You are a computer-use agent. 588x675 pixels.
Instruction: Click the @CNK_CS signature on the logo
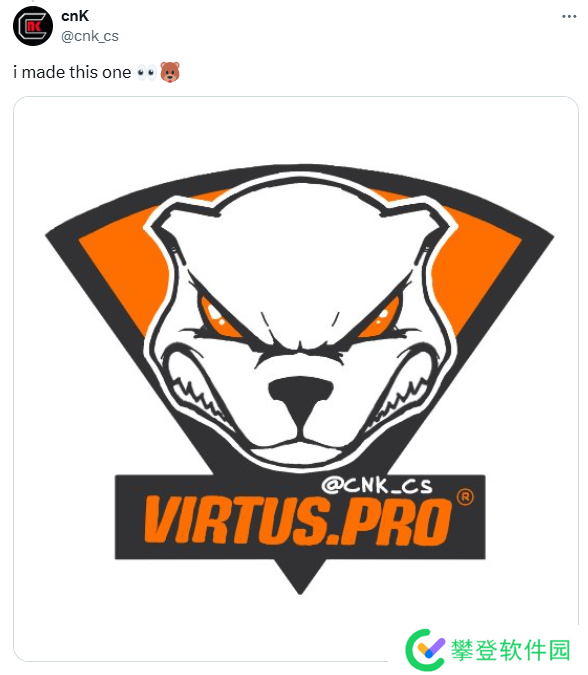tap(377, 486)
